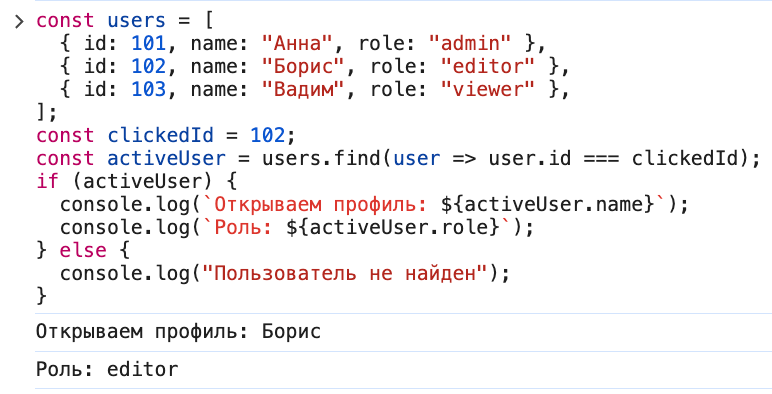The image size is (772, 394).
Task: Click the "editor" string in the users array
Action: (x=488, y=66)
